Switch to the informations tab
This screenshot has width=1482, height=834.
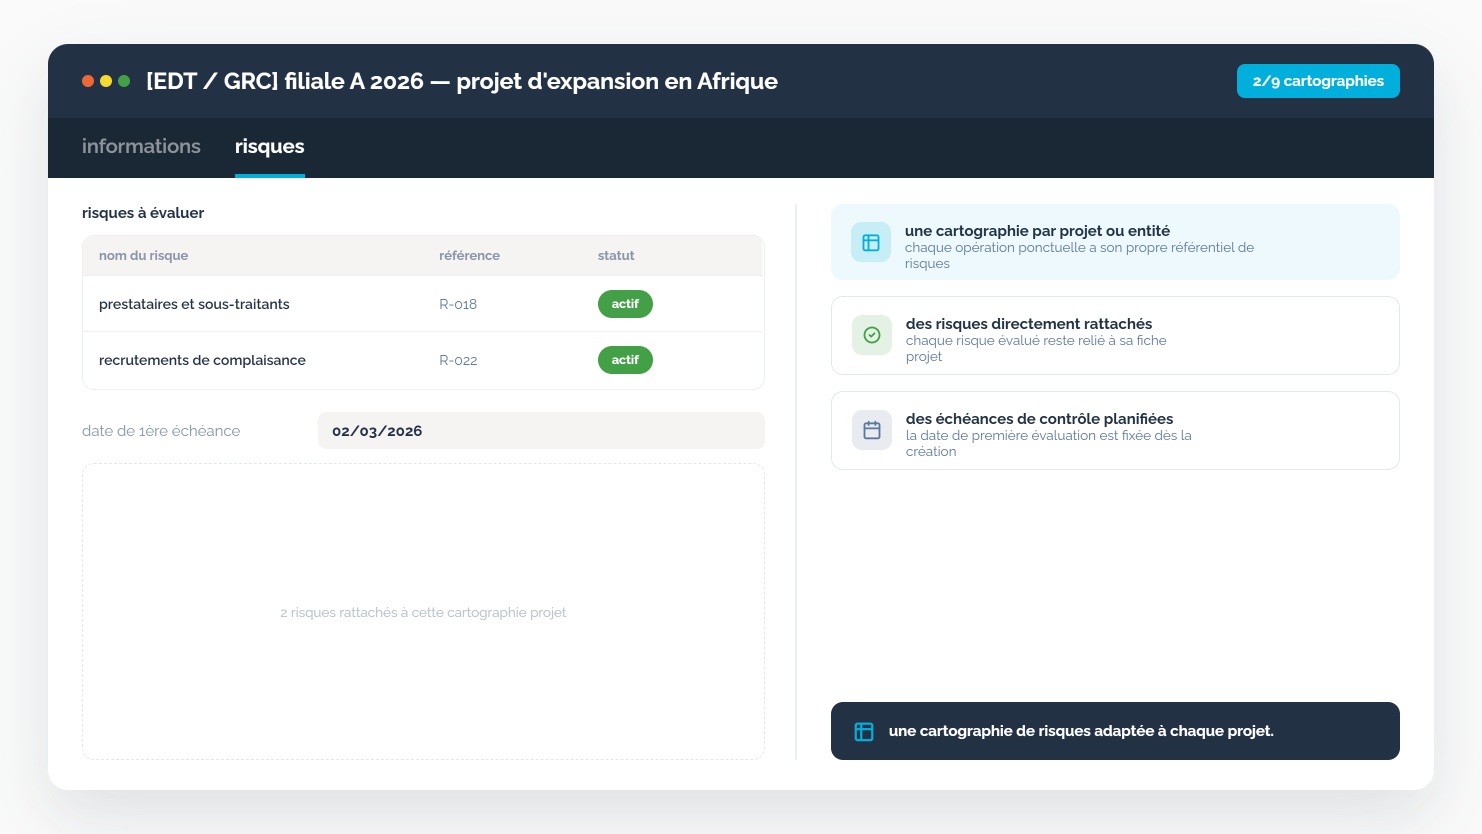(141, 146)
